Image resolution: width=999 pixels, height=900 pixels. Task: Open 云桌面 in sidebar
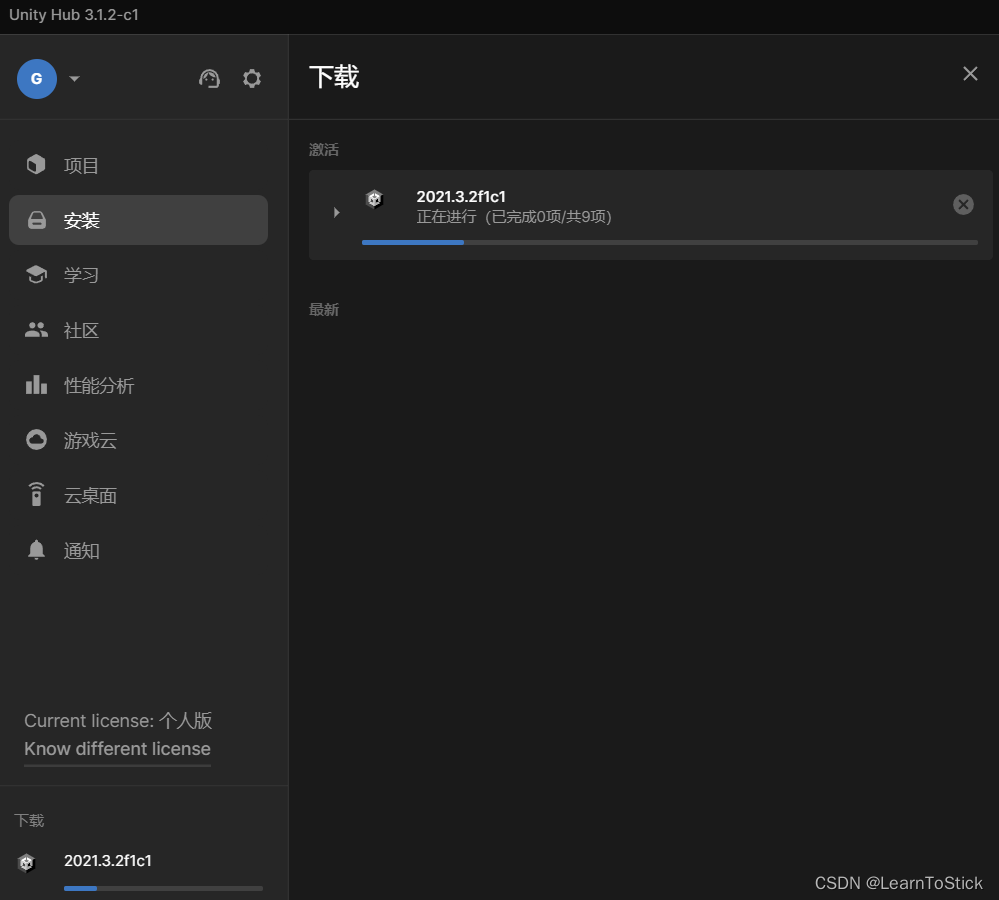click(x=138, y=496)
